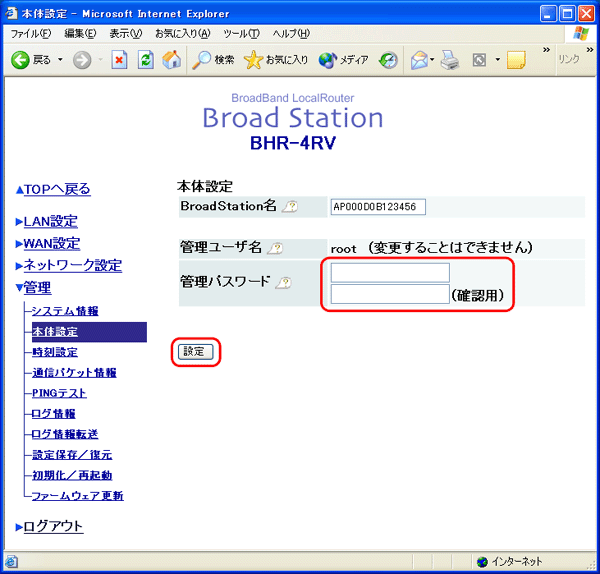Screen dimensions: 600x574
Task: Select highlighted 本体設定 sidebar item
Action: click(x=89, y=332)
